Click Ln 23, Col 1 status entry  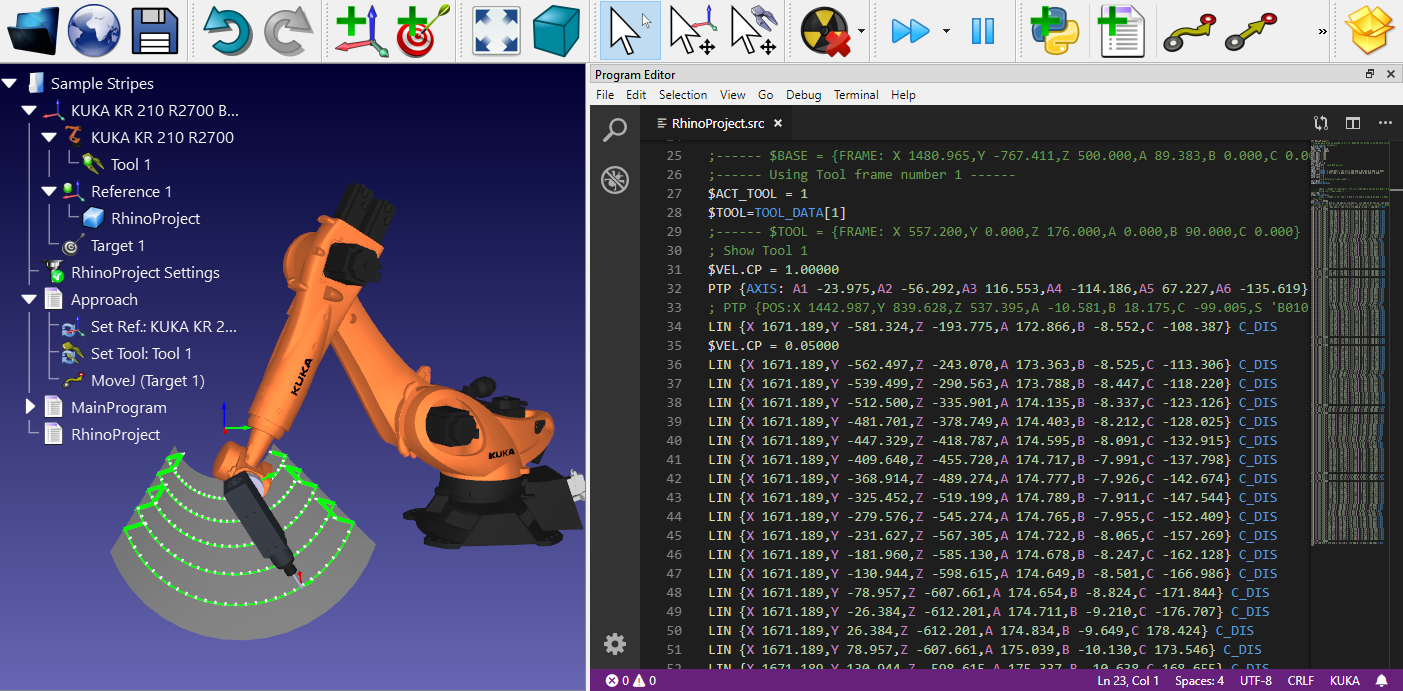[1128, 680]
